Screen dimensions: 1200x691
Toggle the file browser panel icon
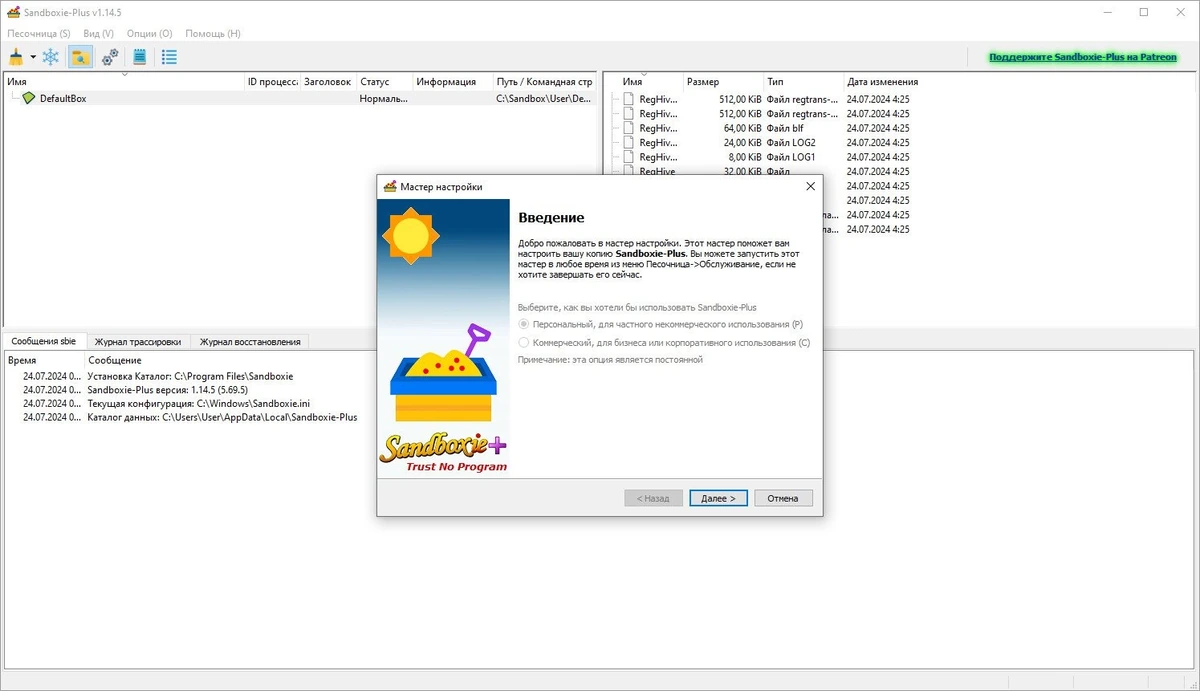(80, 57)
